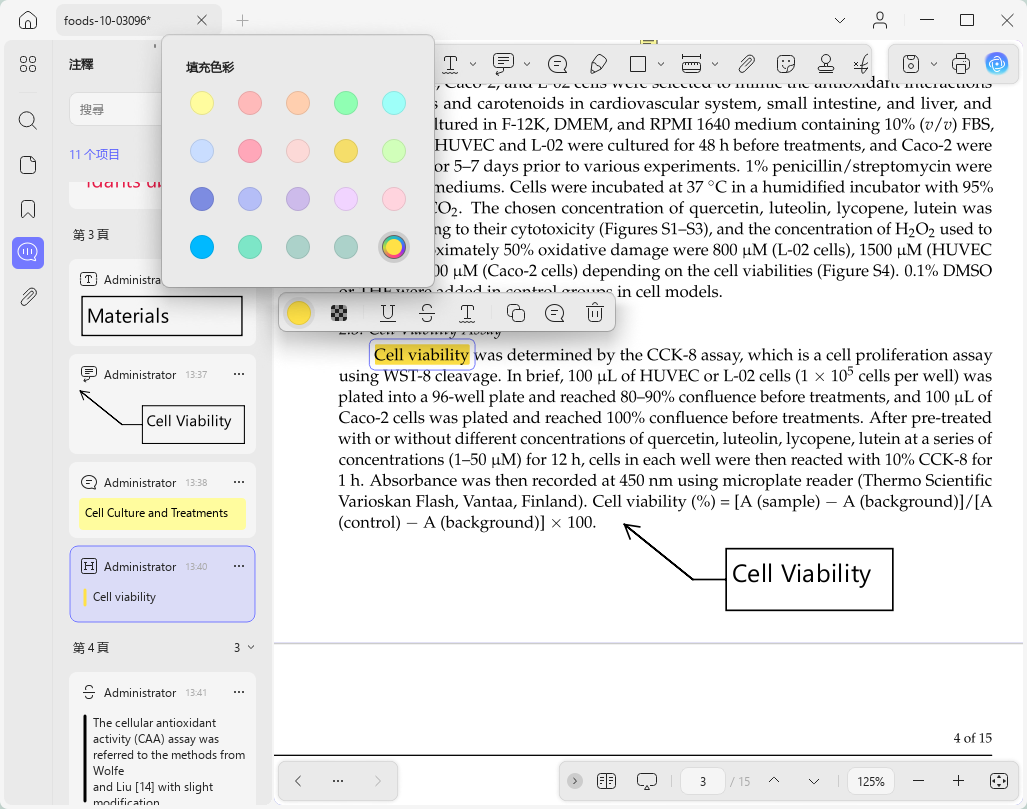1027x809 pixels.
Task: Open options for the Cell viability highlight comment
Action: pos(239,566)
